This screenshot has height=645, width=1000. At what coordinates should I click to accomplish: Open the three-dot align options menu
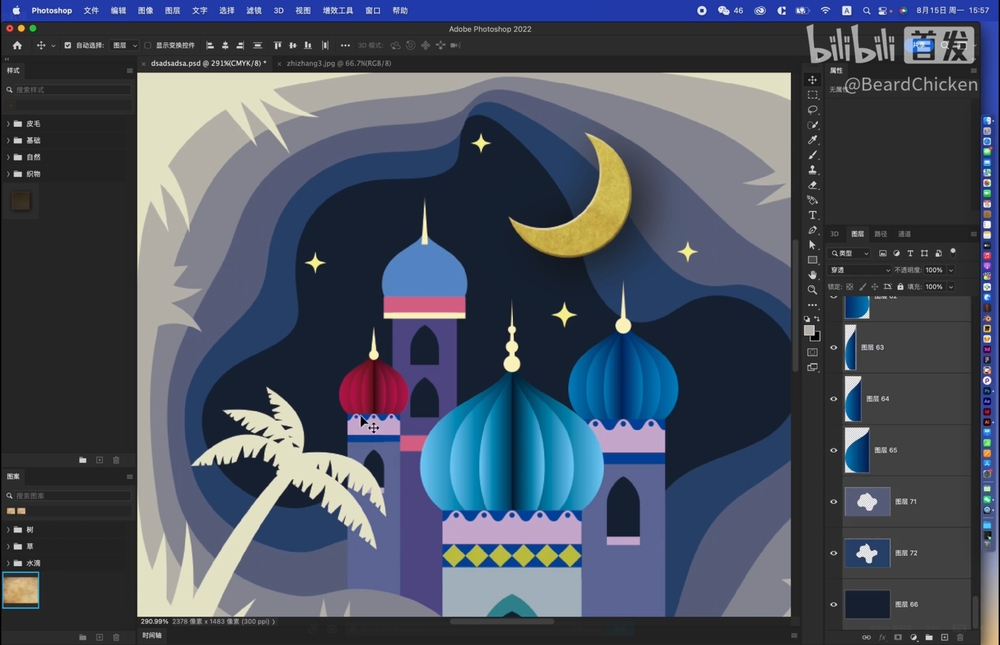tap(345, 45)
